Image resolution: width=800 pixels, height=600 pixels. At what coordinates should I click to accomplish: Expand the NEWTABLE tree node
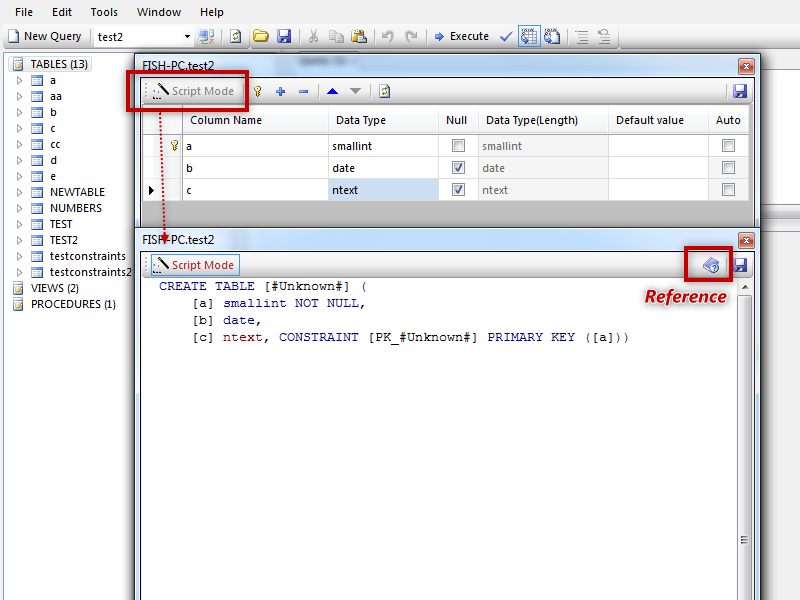tap(19, 192)
